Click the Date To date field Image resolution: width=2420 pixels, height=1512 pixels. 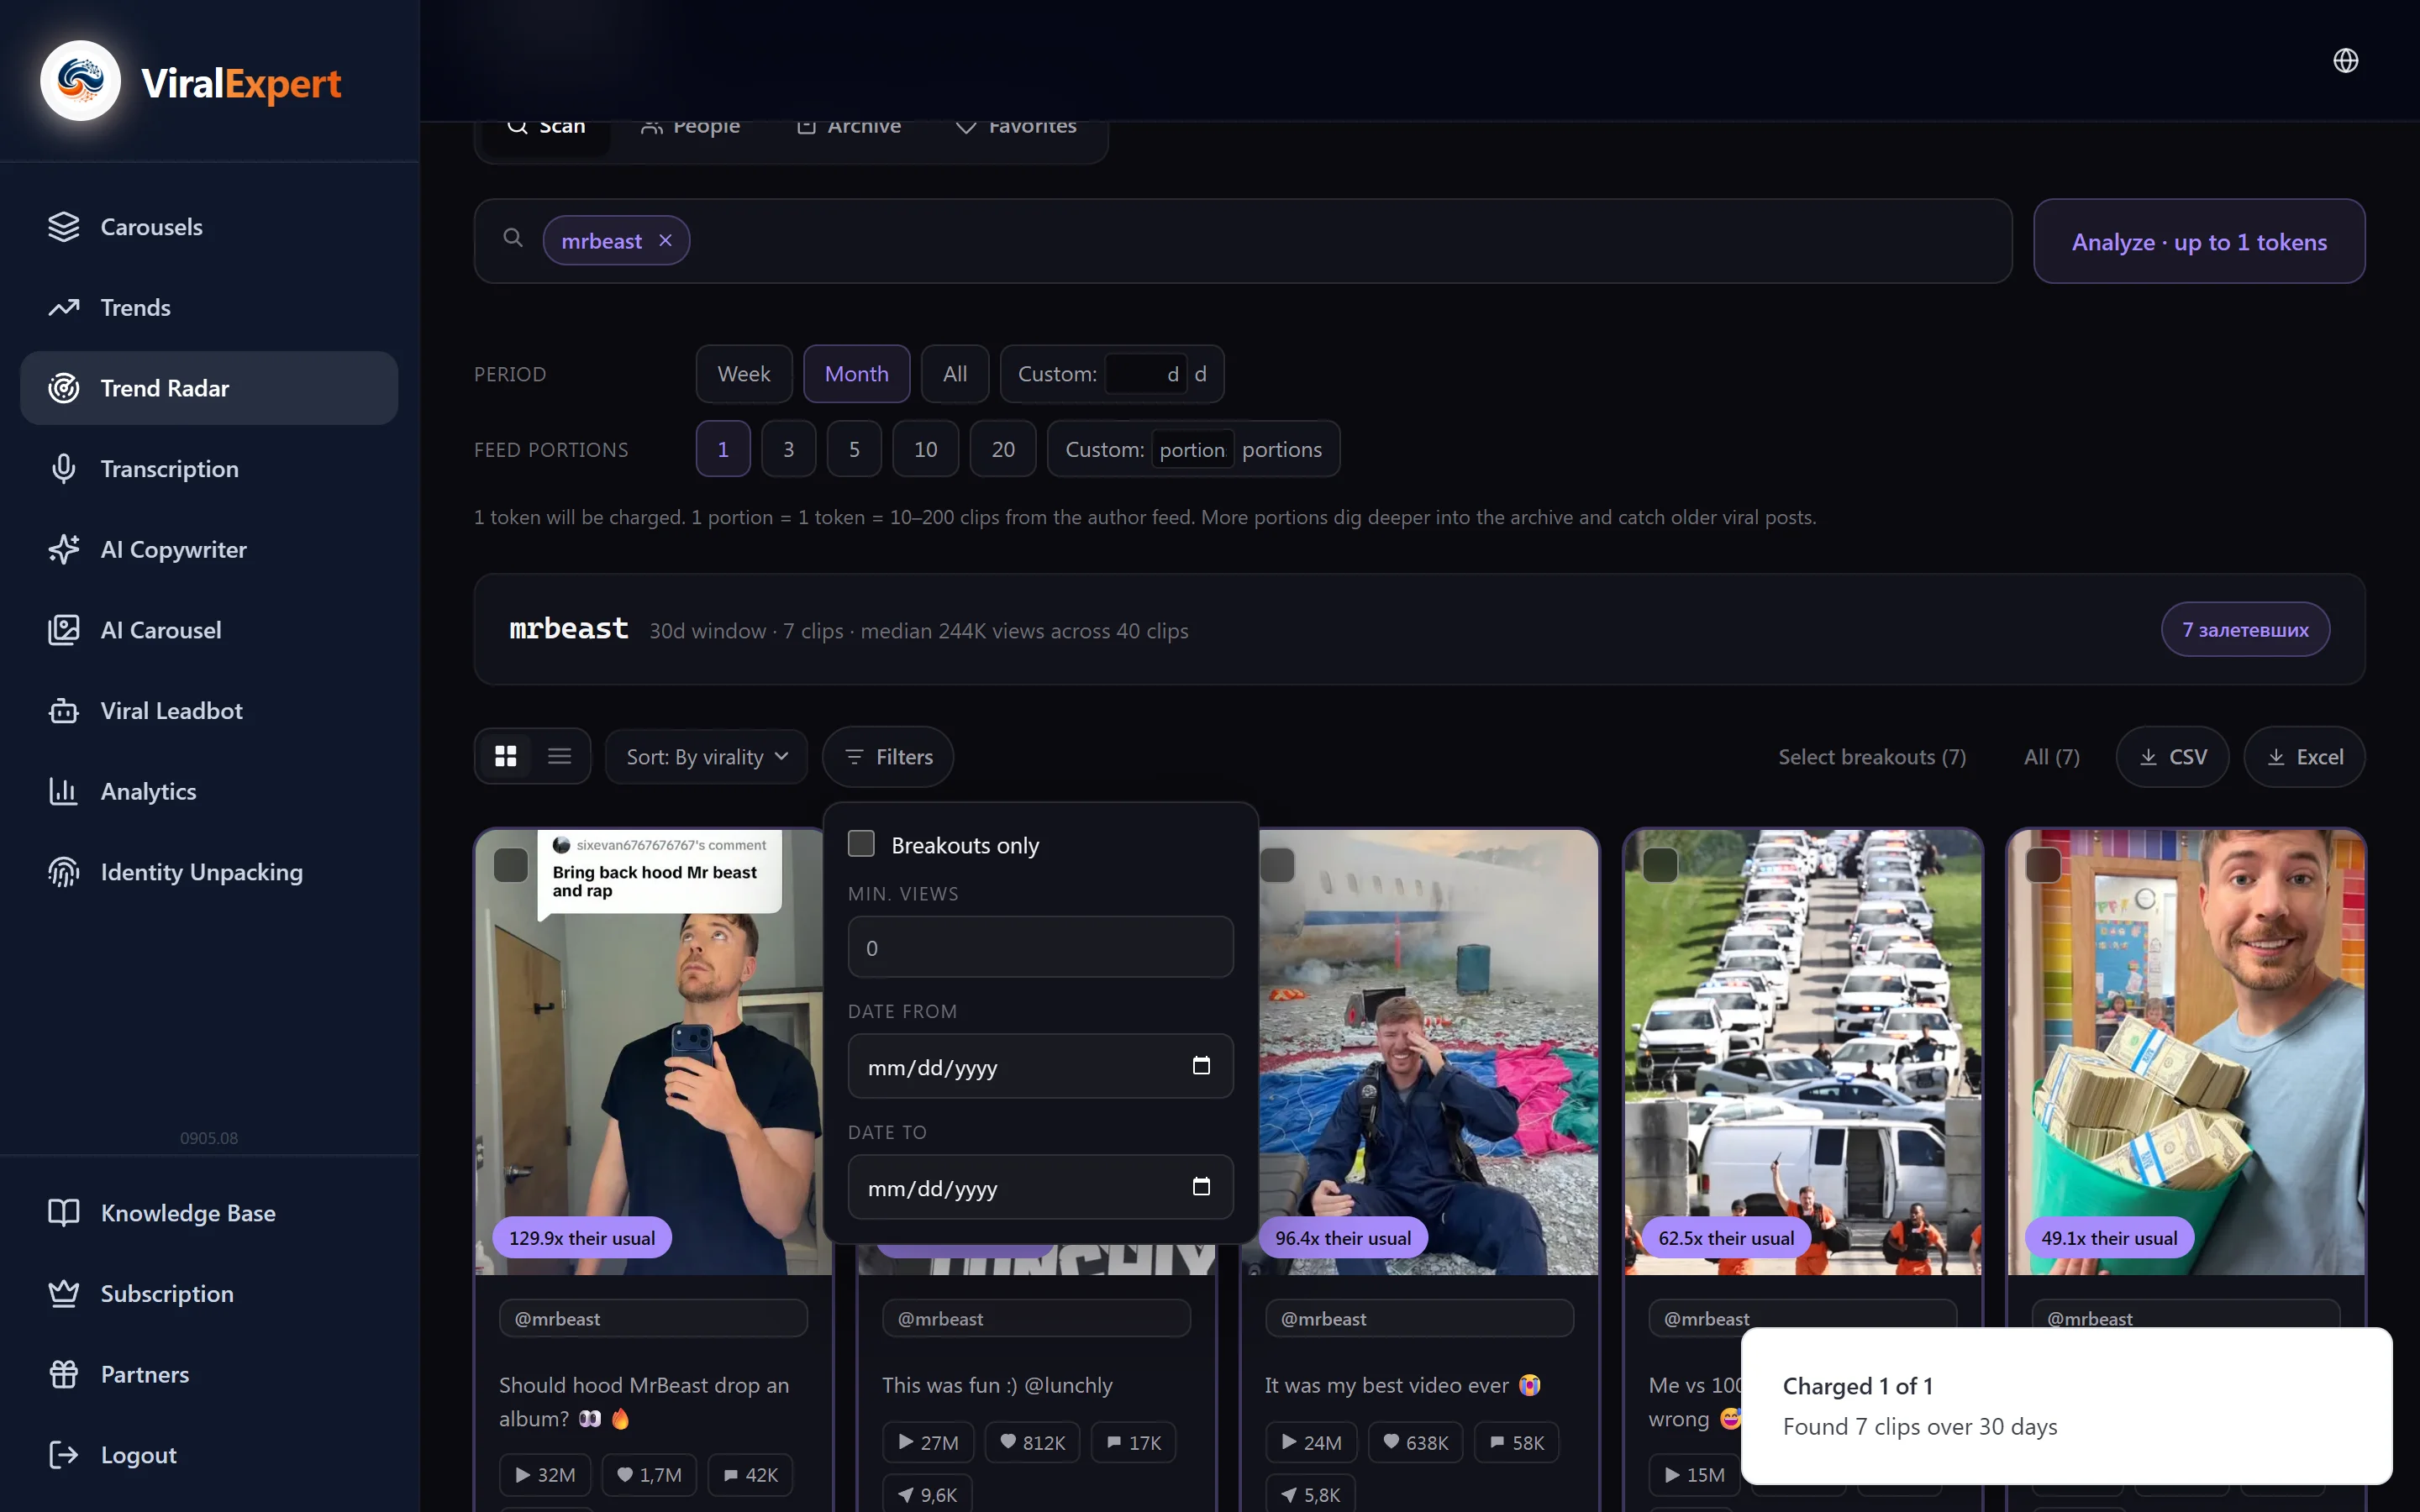1040,1187
